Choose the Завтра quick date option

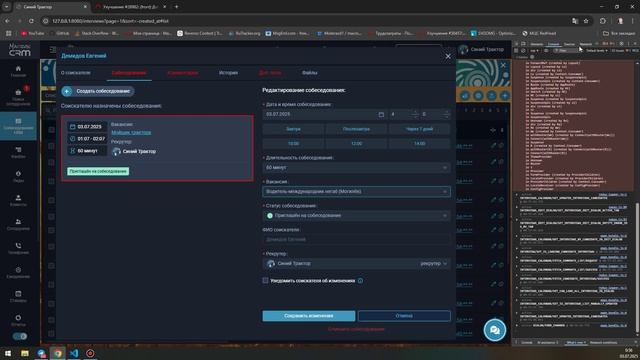(x=293, y=129)
